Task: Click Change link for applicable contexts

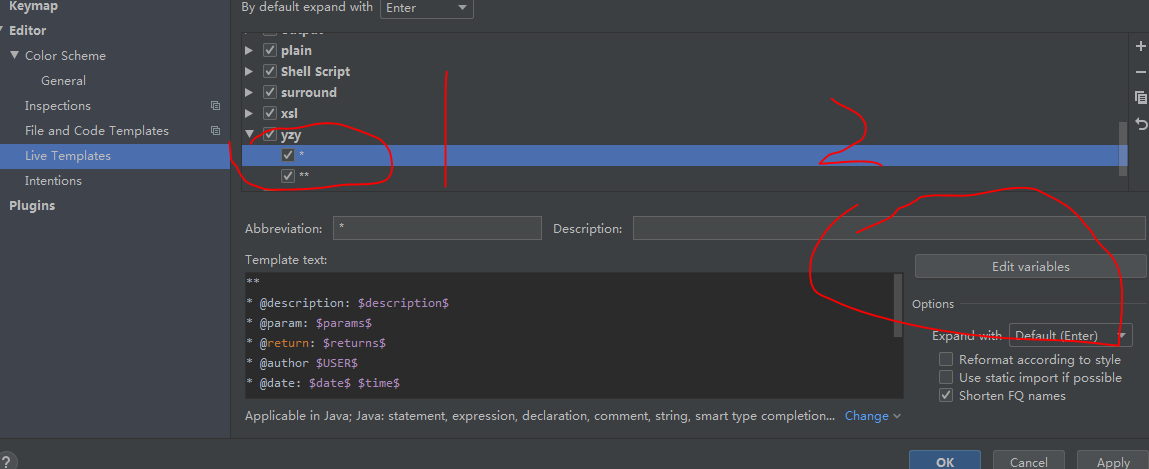Action: [x=866, y=416]
